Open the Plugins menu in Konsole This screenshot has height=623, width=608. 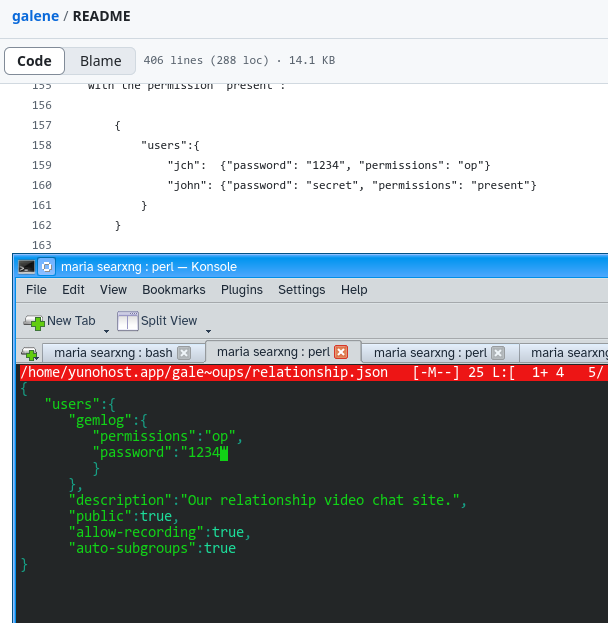pos(242,290)
